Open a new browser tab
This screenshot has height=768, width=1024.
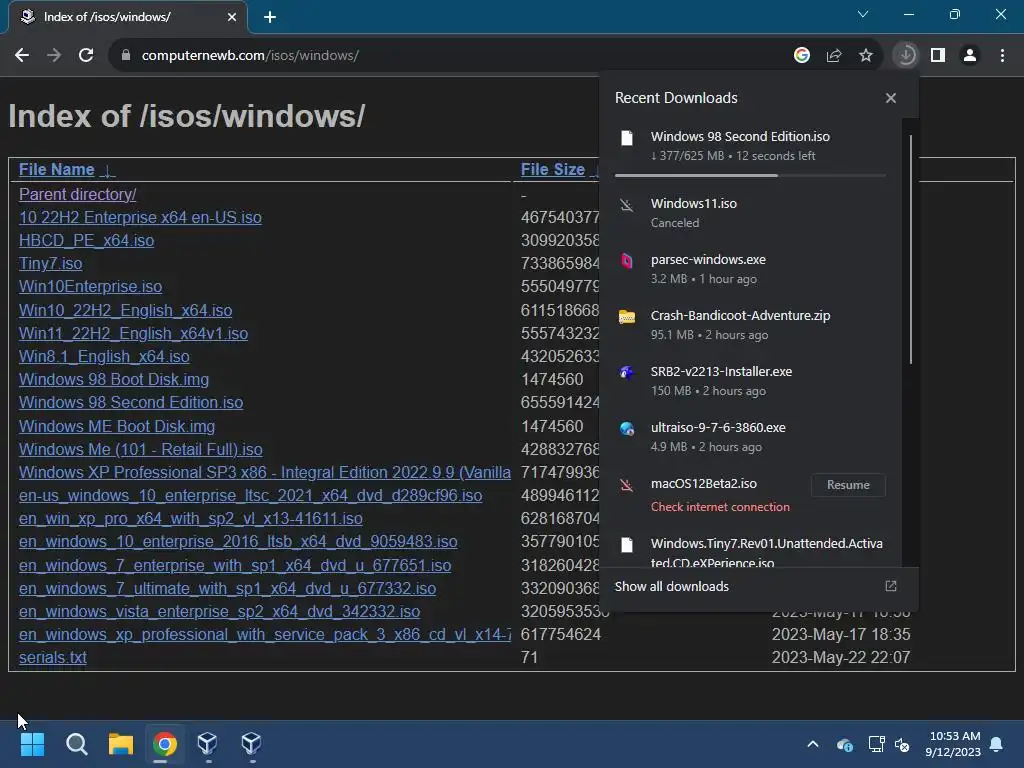pos(270,17)
